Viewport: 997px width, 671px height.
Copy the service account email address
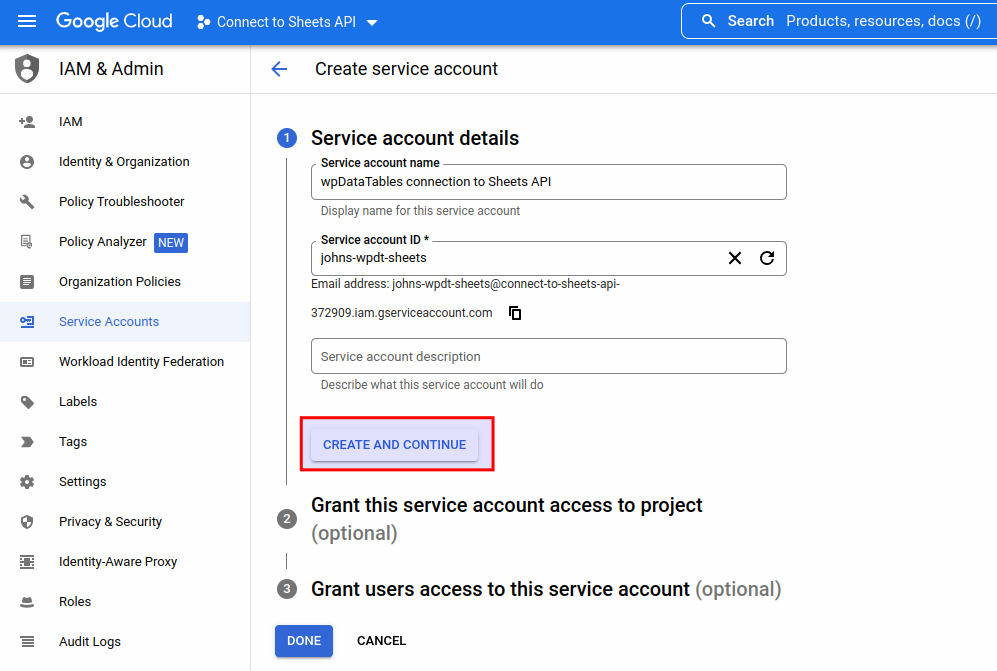point(515,313)
